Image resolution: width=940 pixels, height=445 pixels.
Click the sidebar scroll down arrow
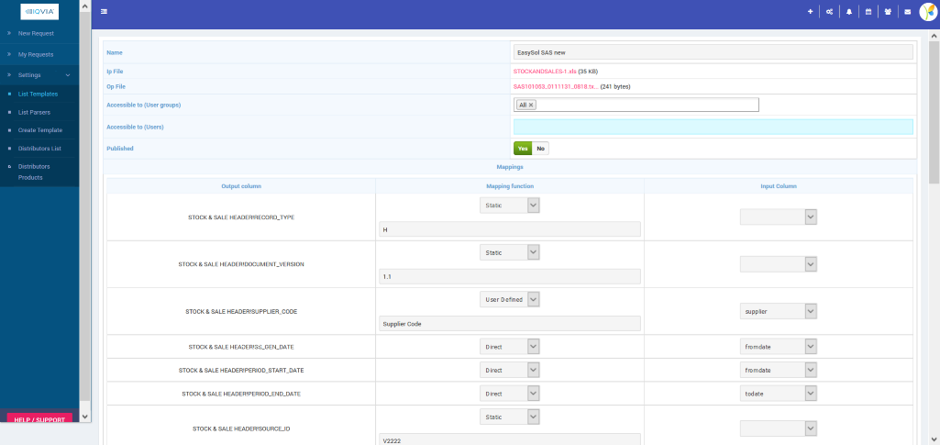[85, 416]
